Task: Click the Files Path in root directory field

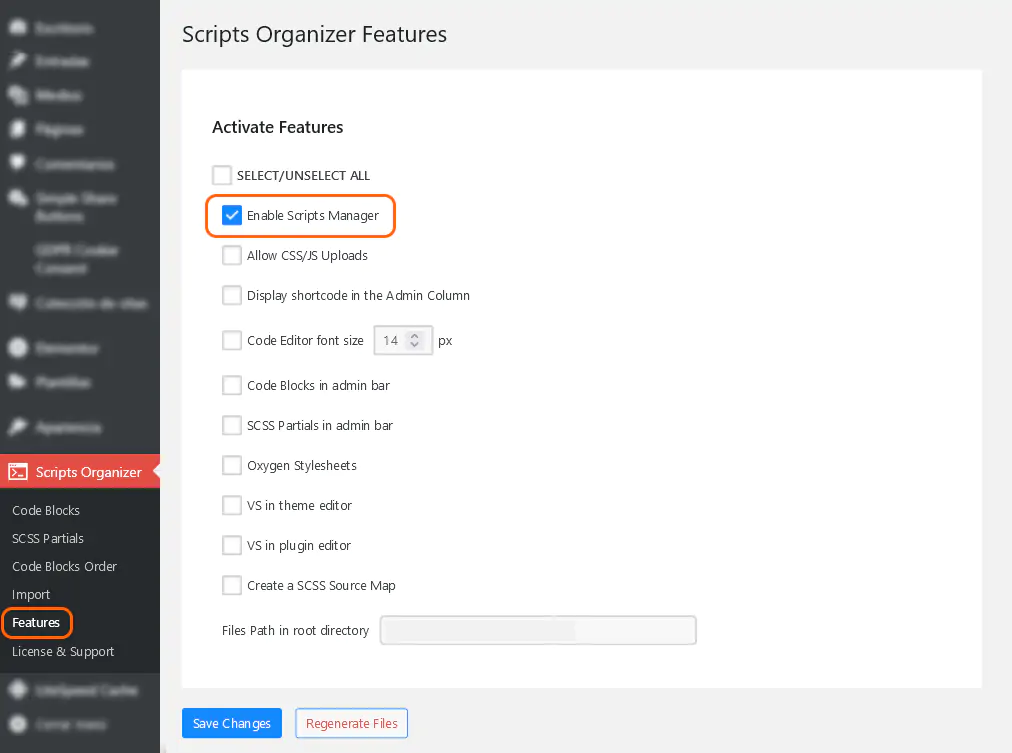Action: [538, 631]
